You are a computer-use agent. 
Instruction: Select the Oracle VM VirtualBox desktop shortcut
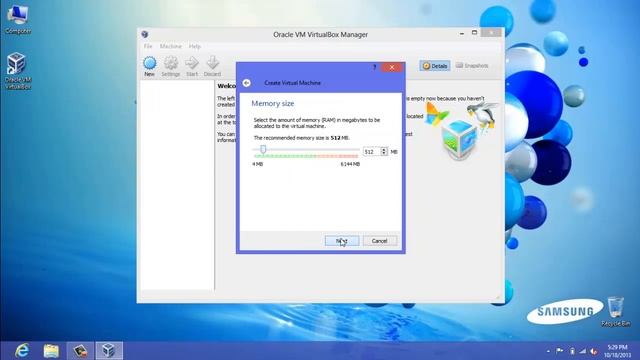(x=18, y=71)
